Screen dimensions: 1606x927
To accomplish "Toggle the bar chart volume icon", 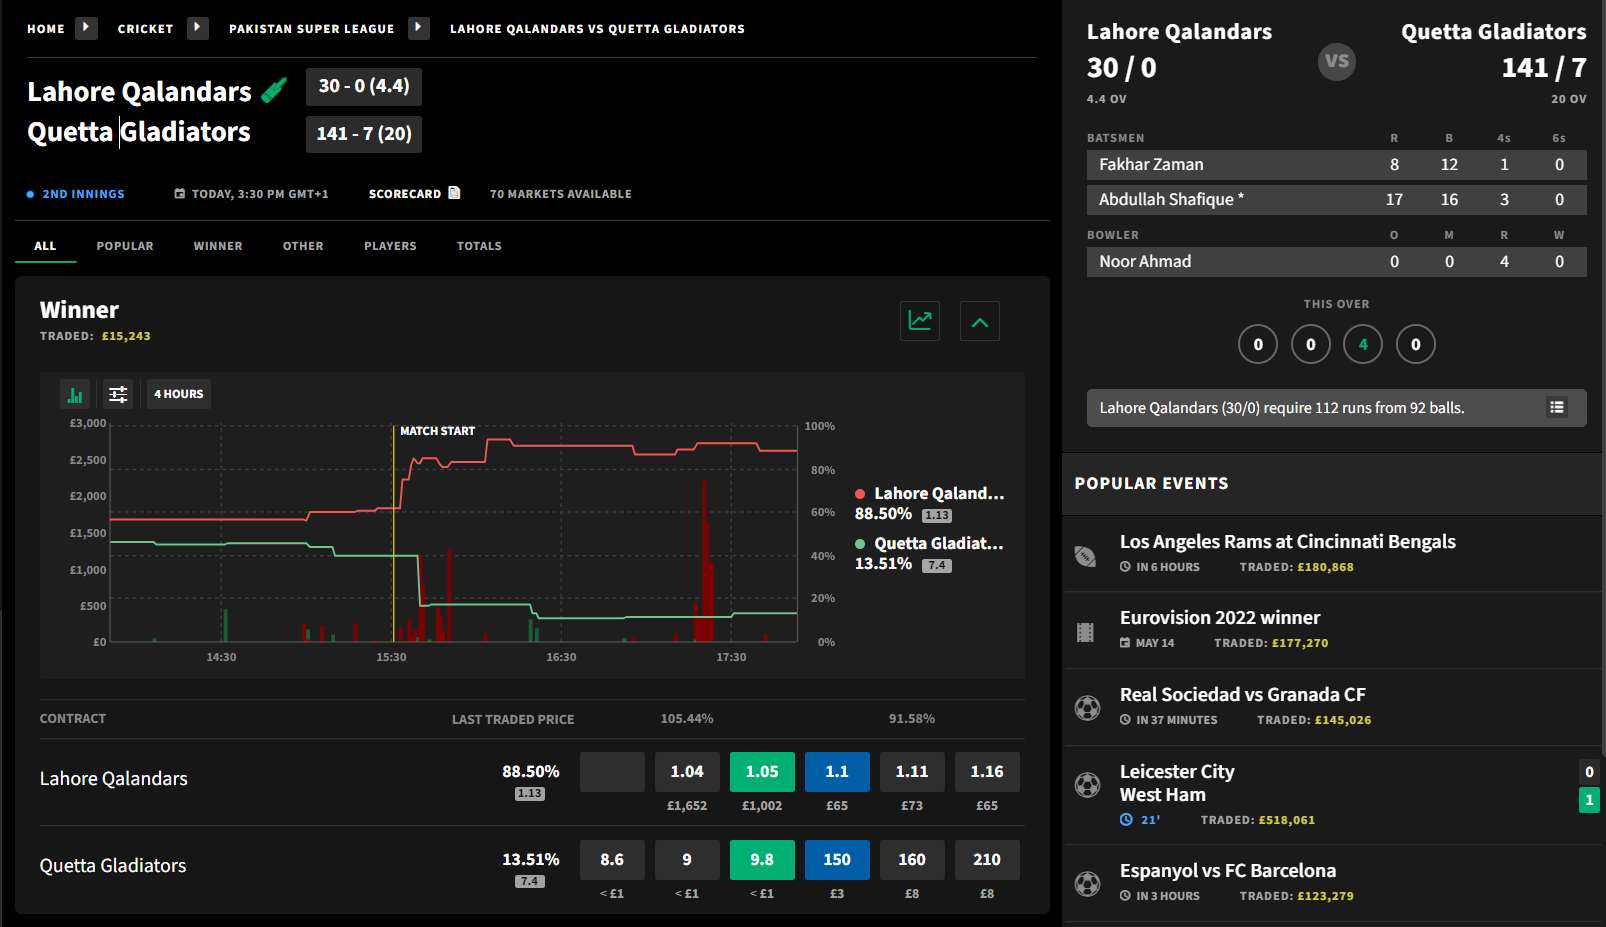I will pyautogui.click(x=75, y=394).
